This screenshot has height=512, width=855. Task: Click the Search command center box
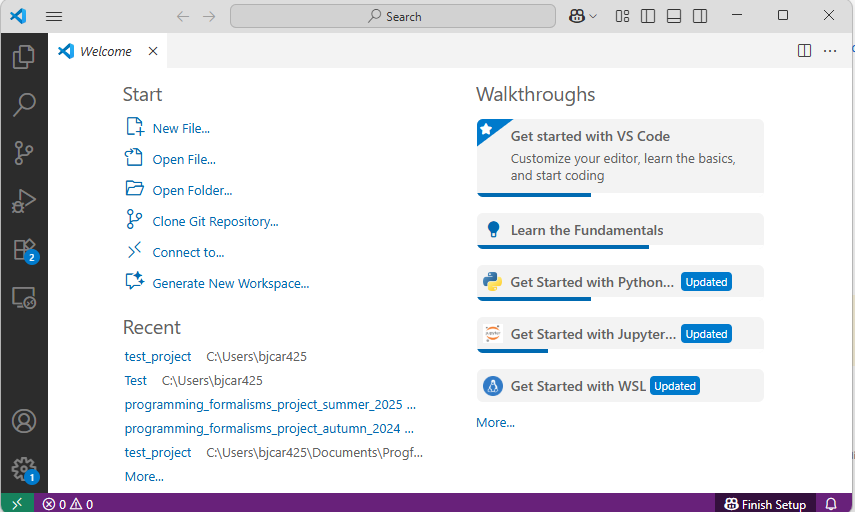tap(393, 16)
